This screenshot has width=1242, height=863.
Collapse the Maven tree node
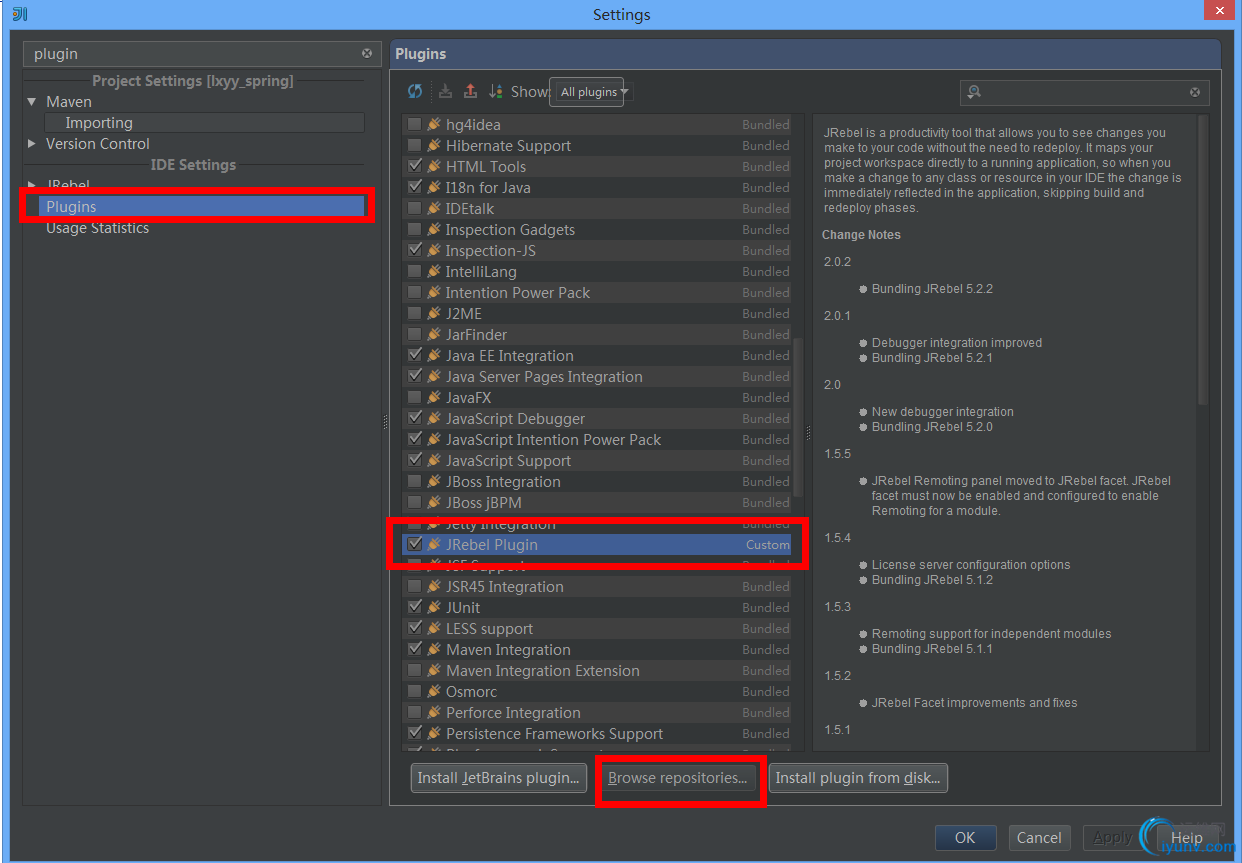pos(32,101)
